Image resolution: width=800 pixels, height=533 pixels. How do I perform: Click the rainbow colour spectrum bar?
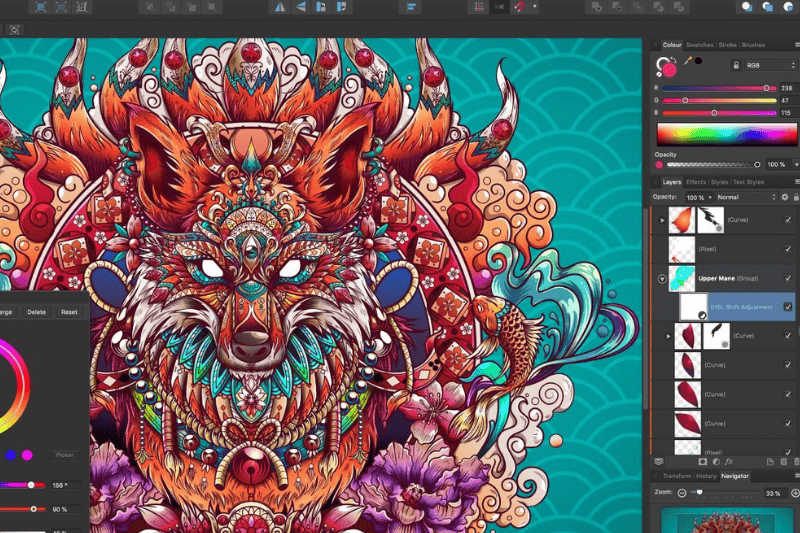click(727, 134)
